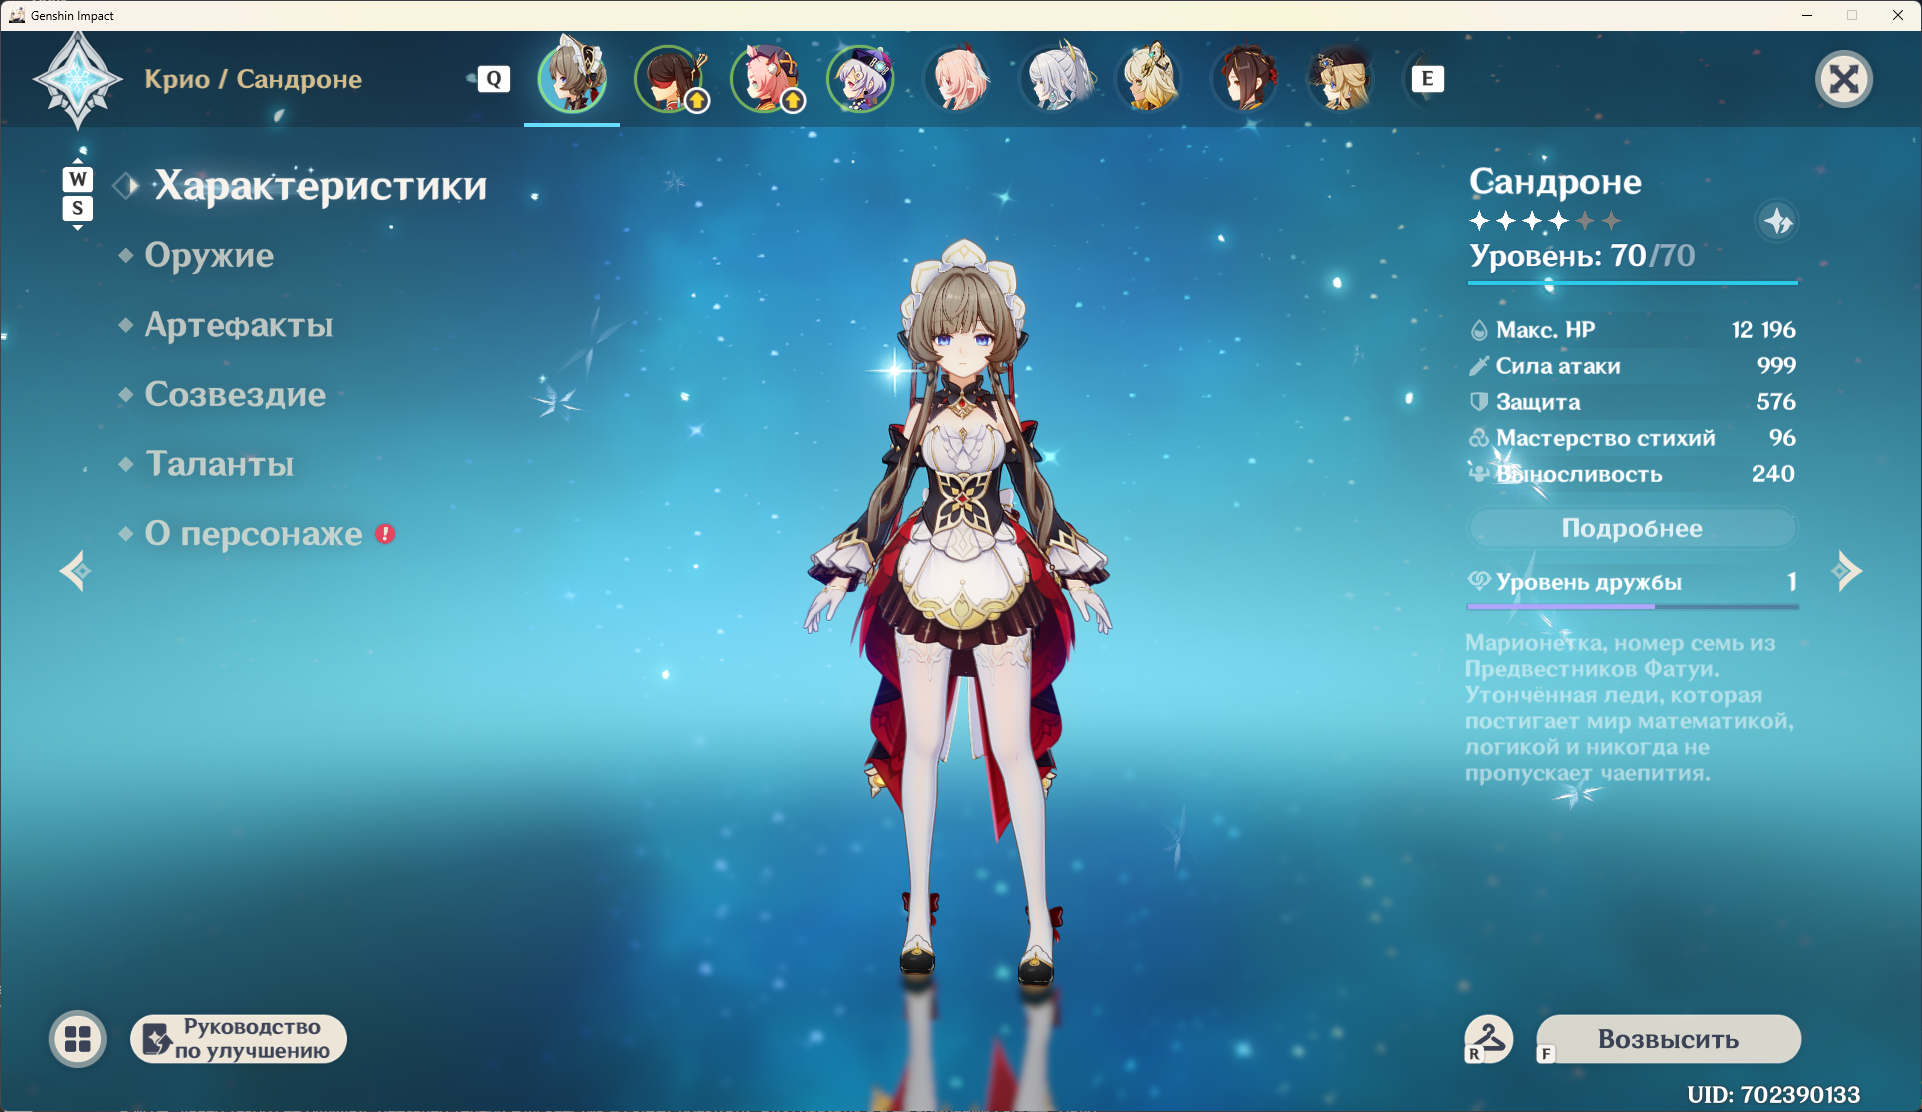
Task: Click the rarity stars under the name
Action: [x=1544, y=221]
